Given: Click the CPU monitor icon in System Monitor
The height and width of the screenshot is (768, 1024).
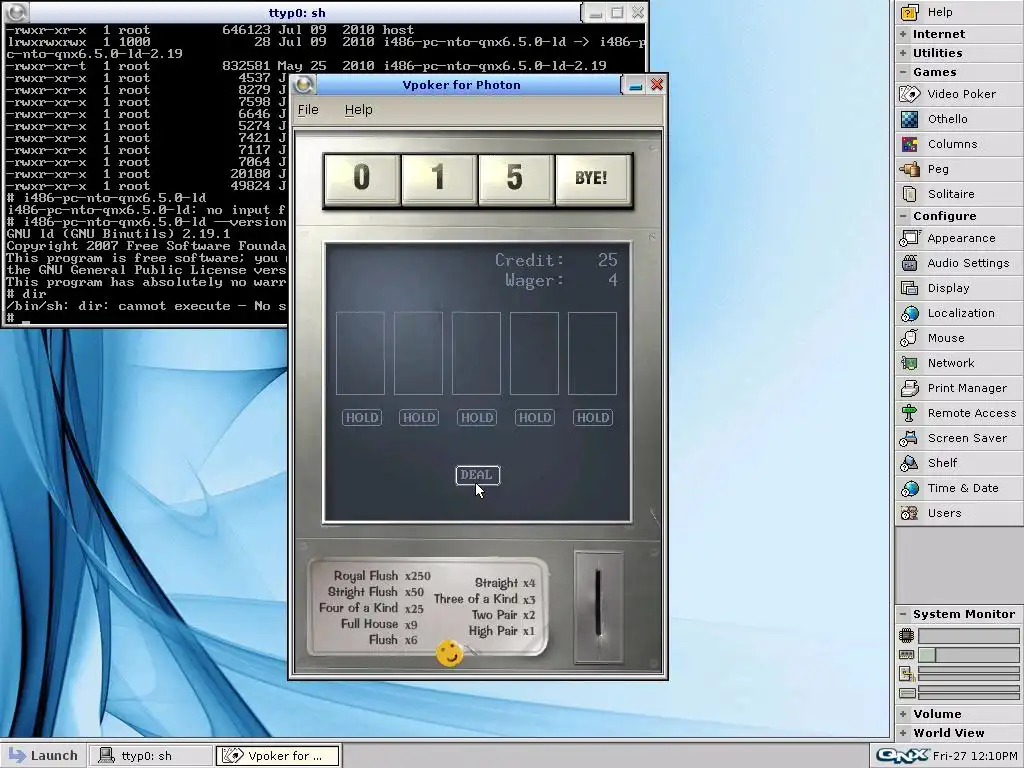Looking at the screenshot, I should tap(906, 635).
